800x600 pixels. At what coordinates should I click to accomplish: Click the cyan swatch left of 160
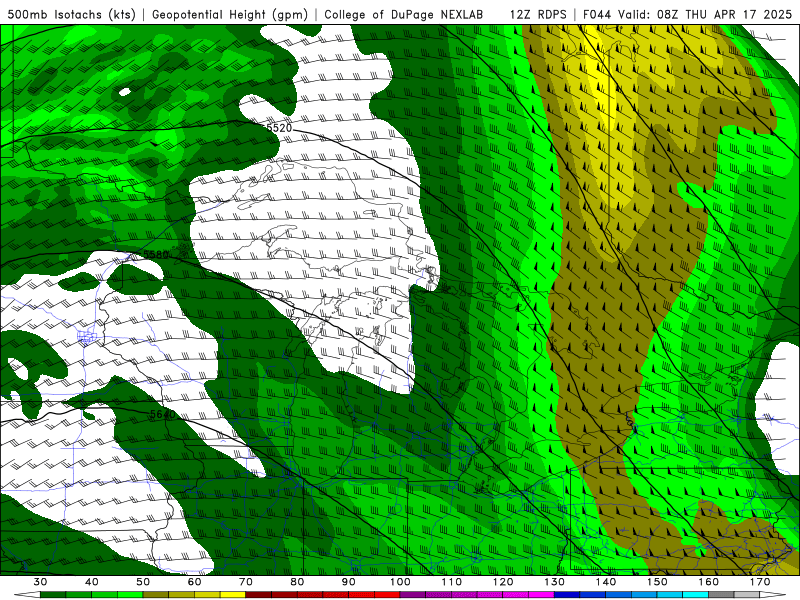pyautogui.click(x=695, y=595)
